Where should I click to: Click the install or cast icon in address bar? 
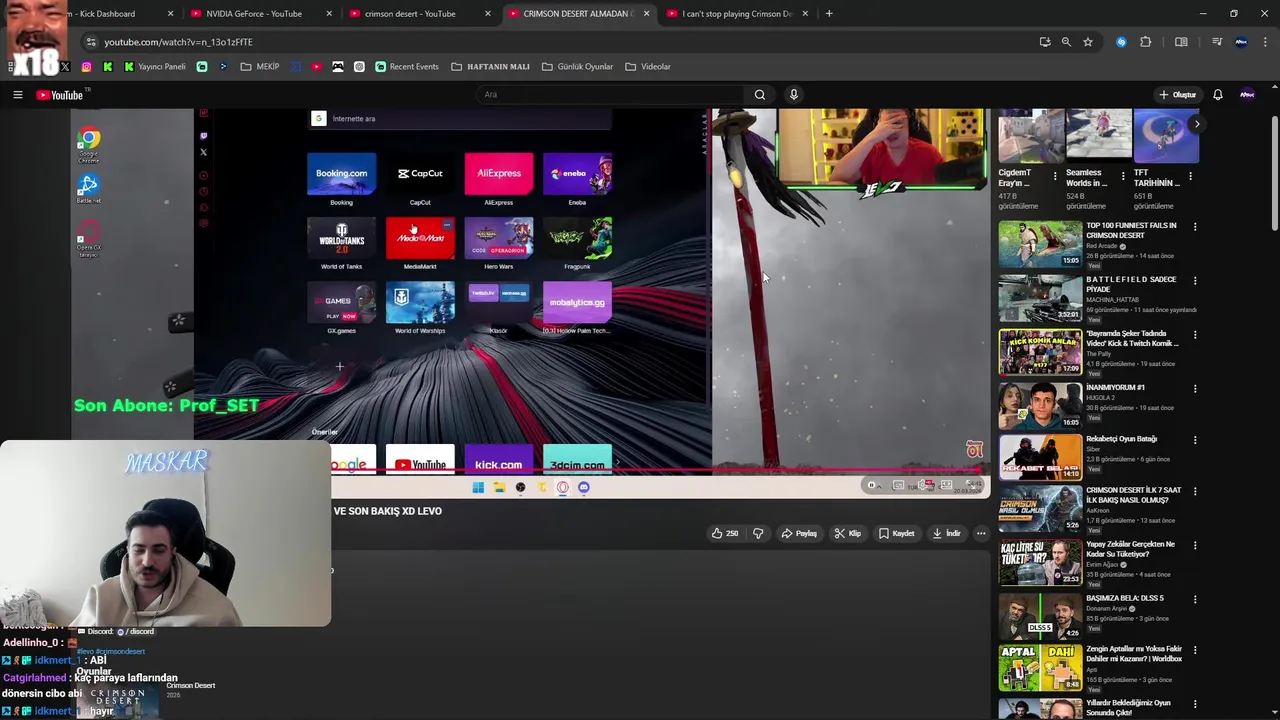(1045, 42)
